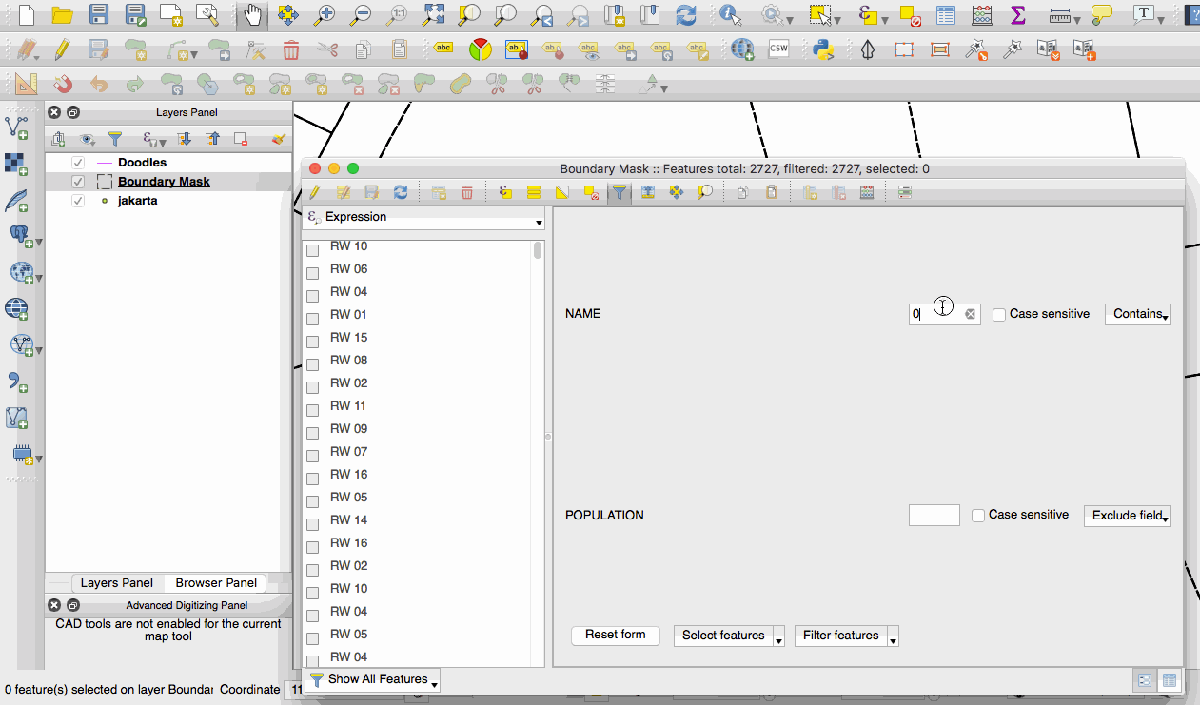Viewport: 1200px width, 705px height.
Task: Open the Exclude field dropdown for POPULATION
Action: coord(1127,516)
